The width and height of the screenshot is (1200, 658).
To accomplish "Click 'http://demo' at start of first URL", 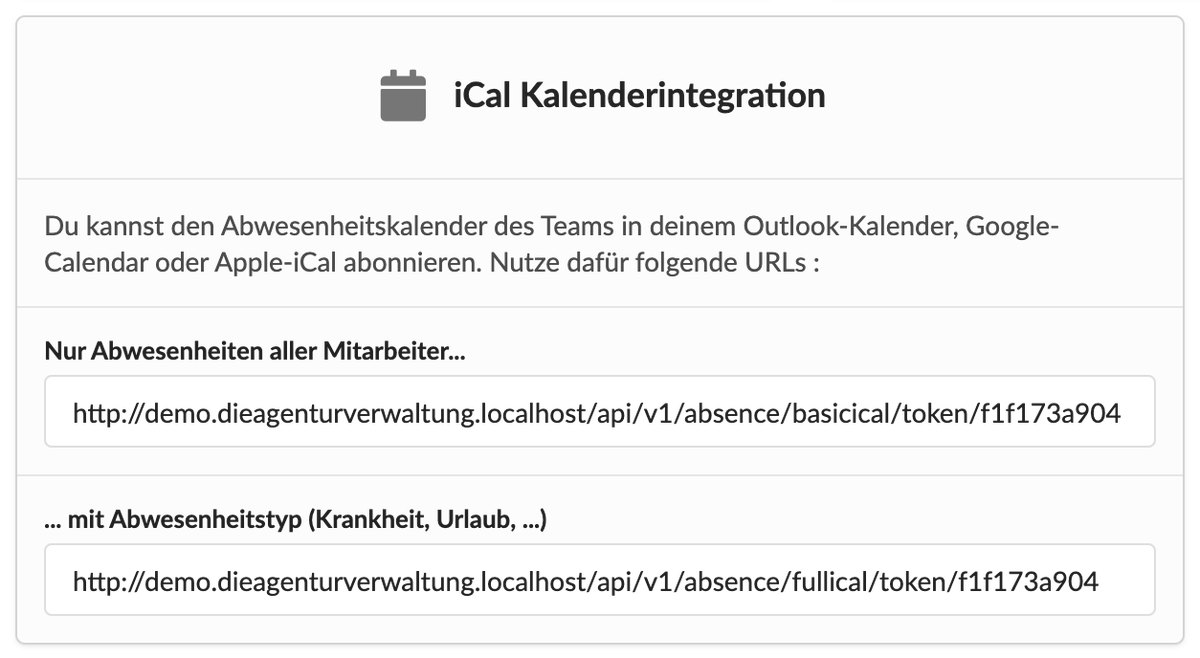I will tap(128, 412).
